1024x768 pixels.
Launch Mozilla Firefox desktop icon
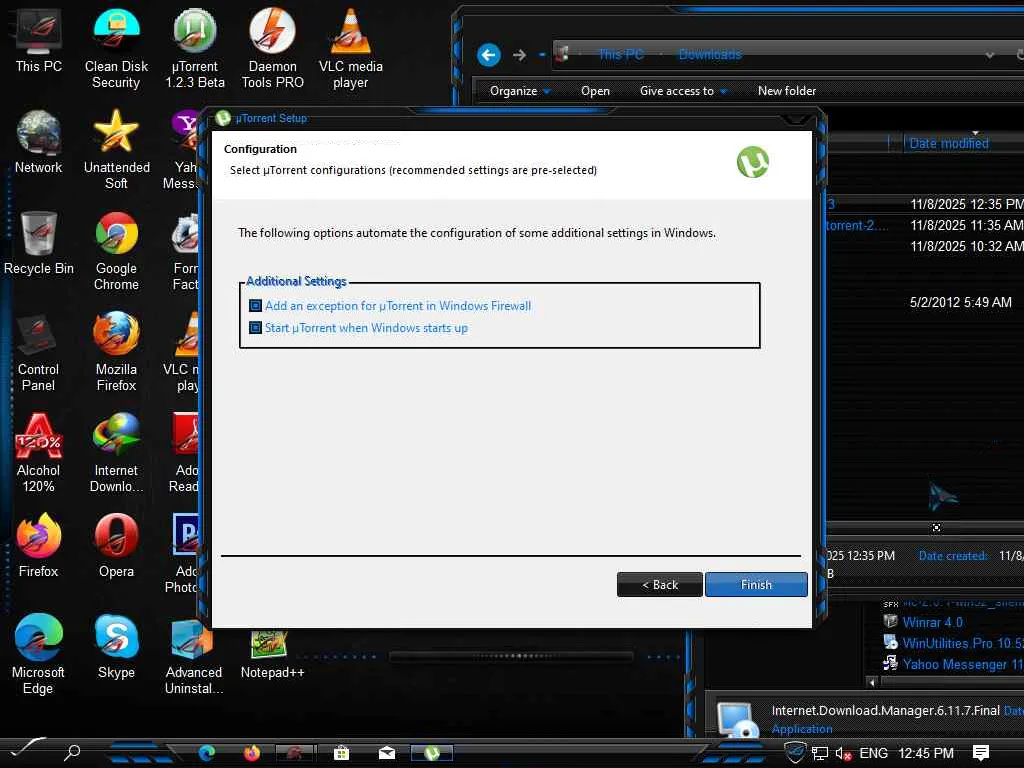coord(116,352)
